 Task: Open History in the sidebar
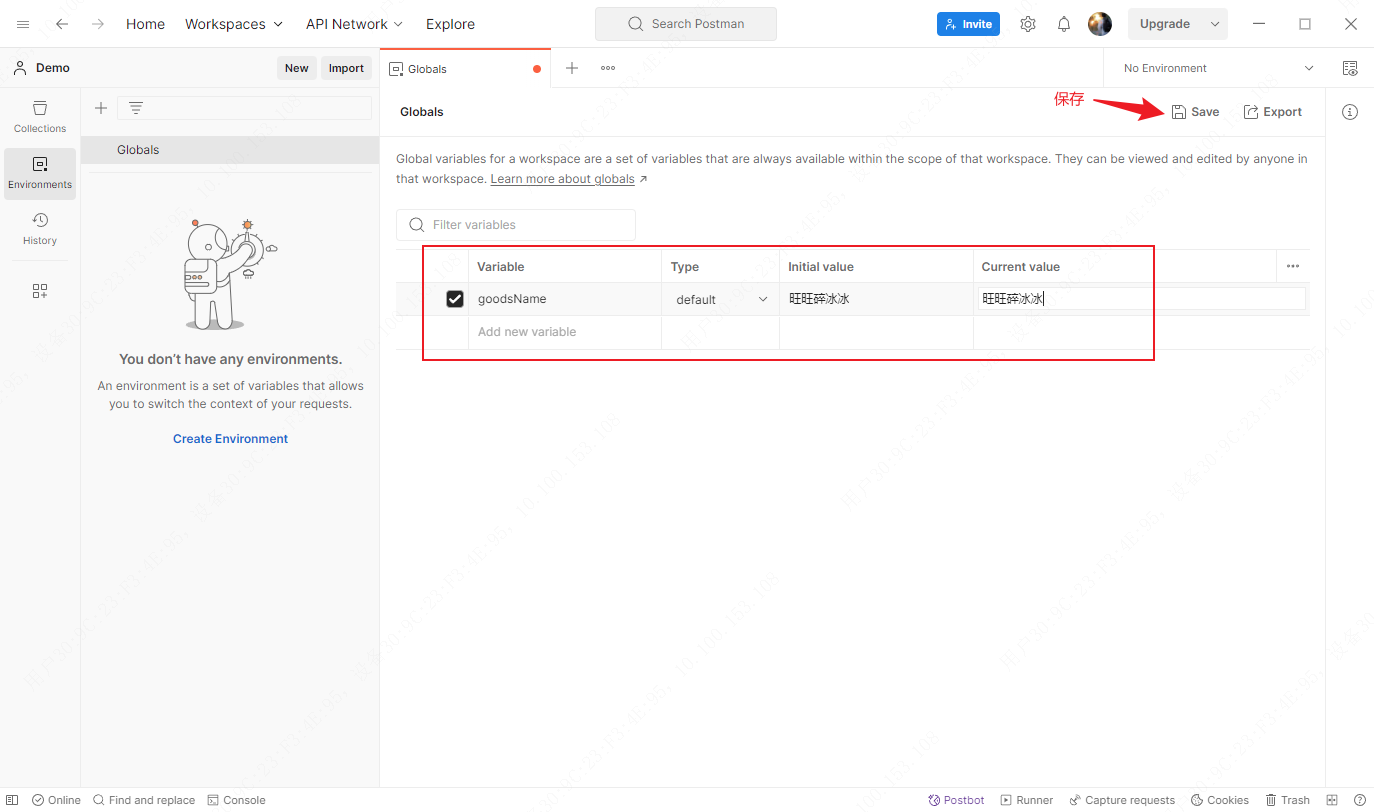click(x=40, y=228)
